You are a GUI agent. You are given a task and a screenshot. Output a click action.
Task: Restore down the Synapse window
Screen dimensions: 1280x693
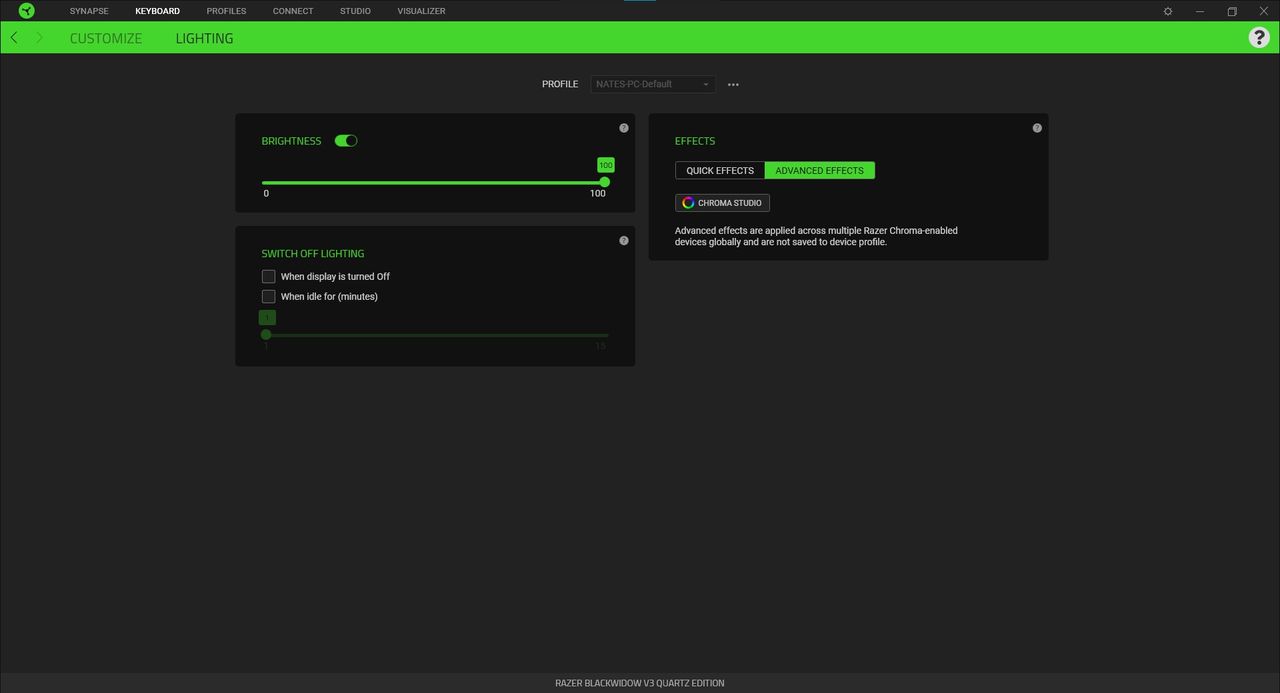pos(1232,11)
